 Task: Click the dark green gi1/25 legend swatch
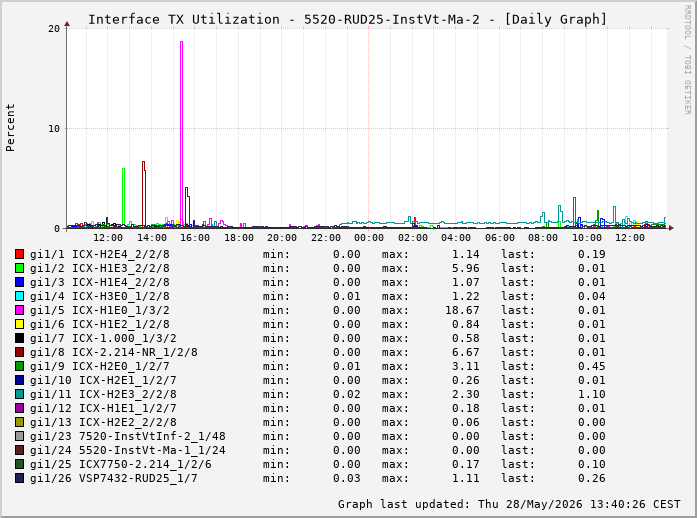(19, 464)
